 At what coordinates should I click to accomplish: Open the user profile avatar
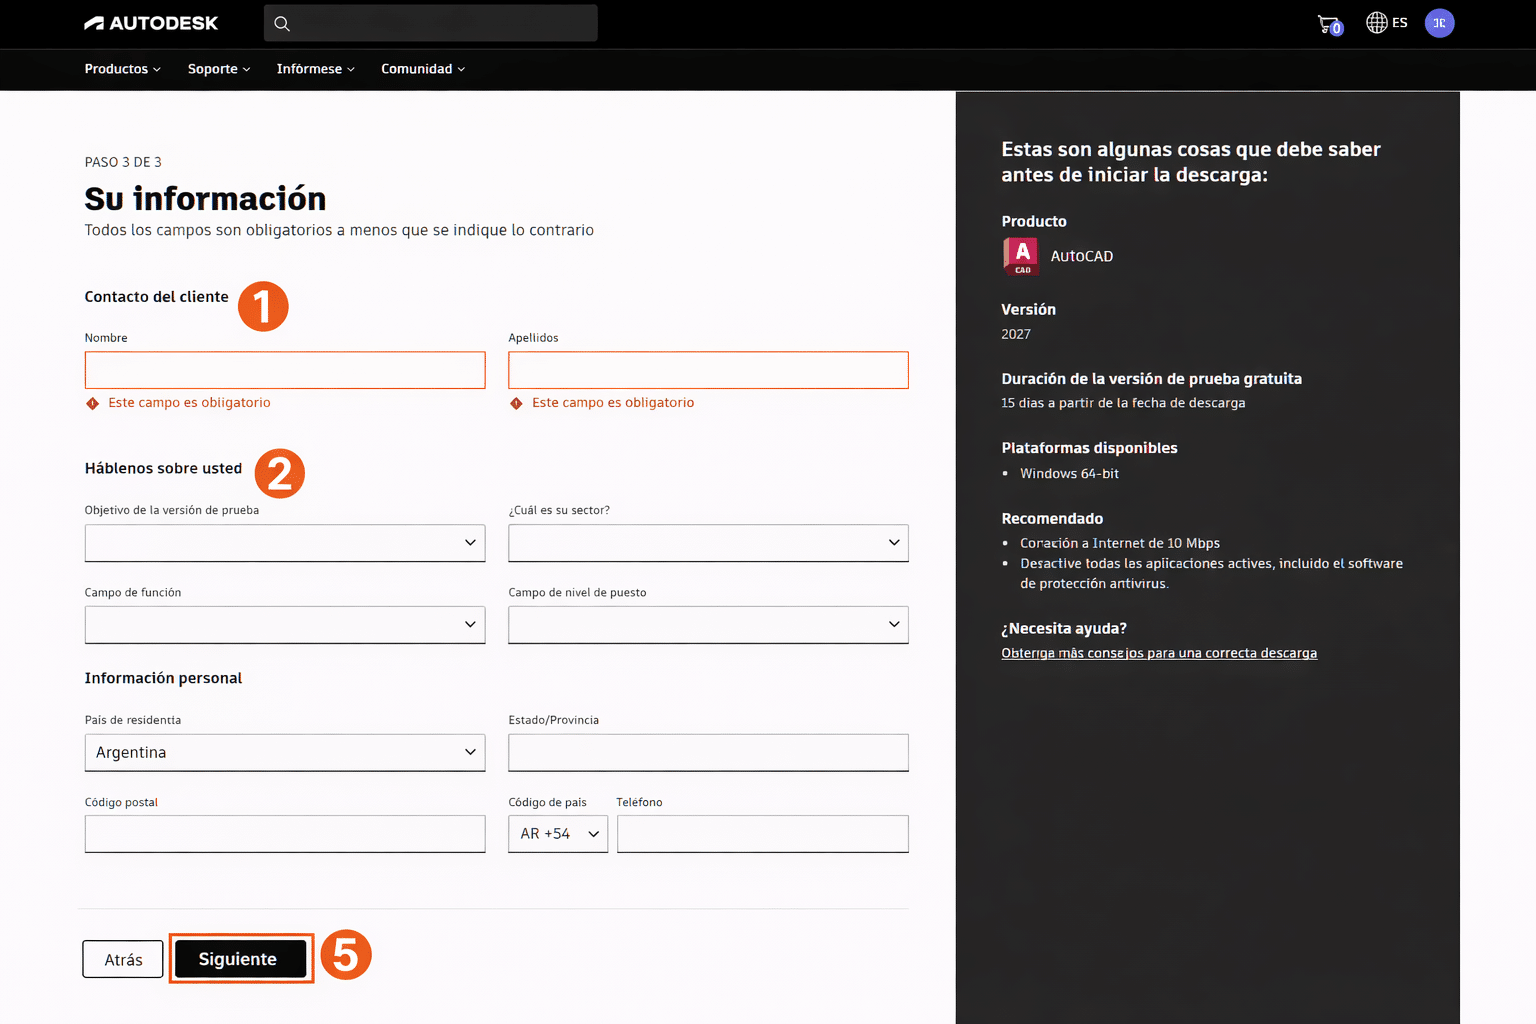tap(1439, 23)
